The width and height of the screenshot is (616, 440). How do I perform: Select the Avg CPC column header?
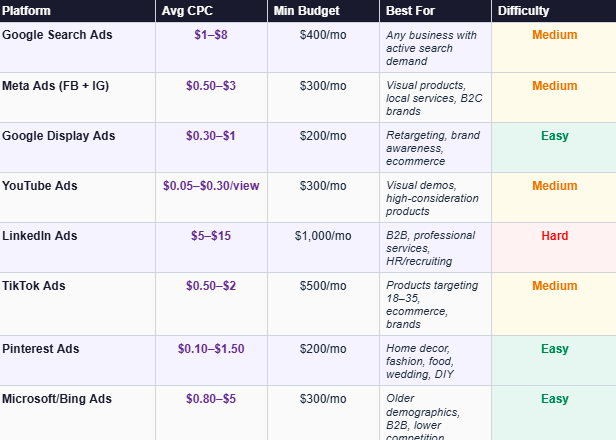point(185,11)
